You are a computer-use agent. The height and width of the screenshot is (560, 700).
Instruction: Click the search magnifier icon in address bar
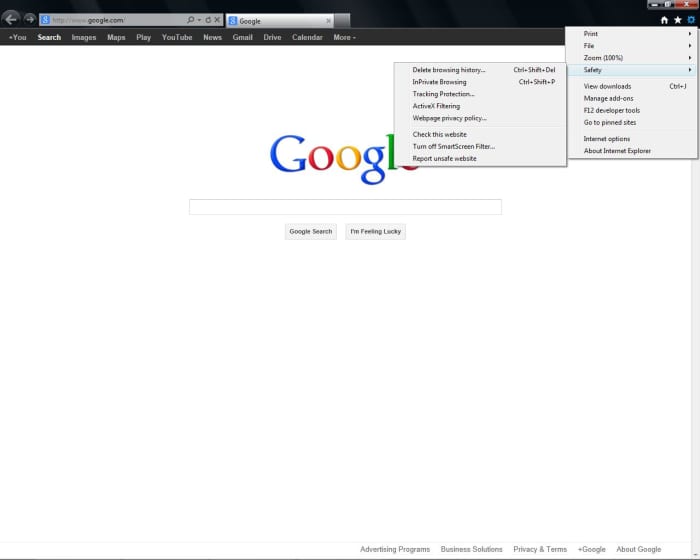[191, 20]
